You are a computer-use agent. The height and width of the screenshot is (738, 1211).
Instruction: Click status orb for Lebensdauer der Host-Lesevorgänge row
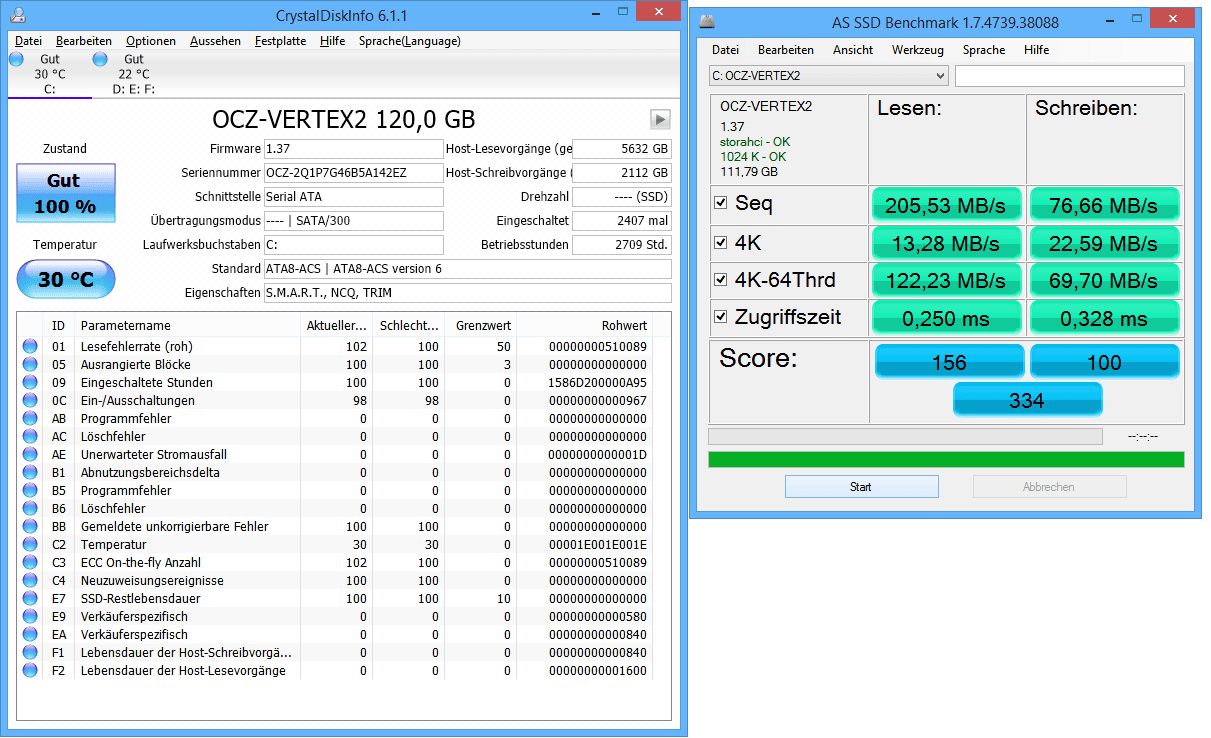[x=30, y=671]
